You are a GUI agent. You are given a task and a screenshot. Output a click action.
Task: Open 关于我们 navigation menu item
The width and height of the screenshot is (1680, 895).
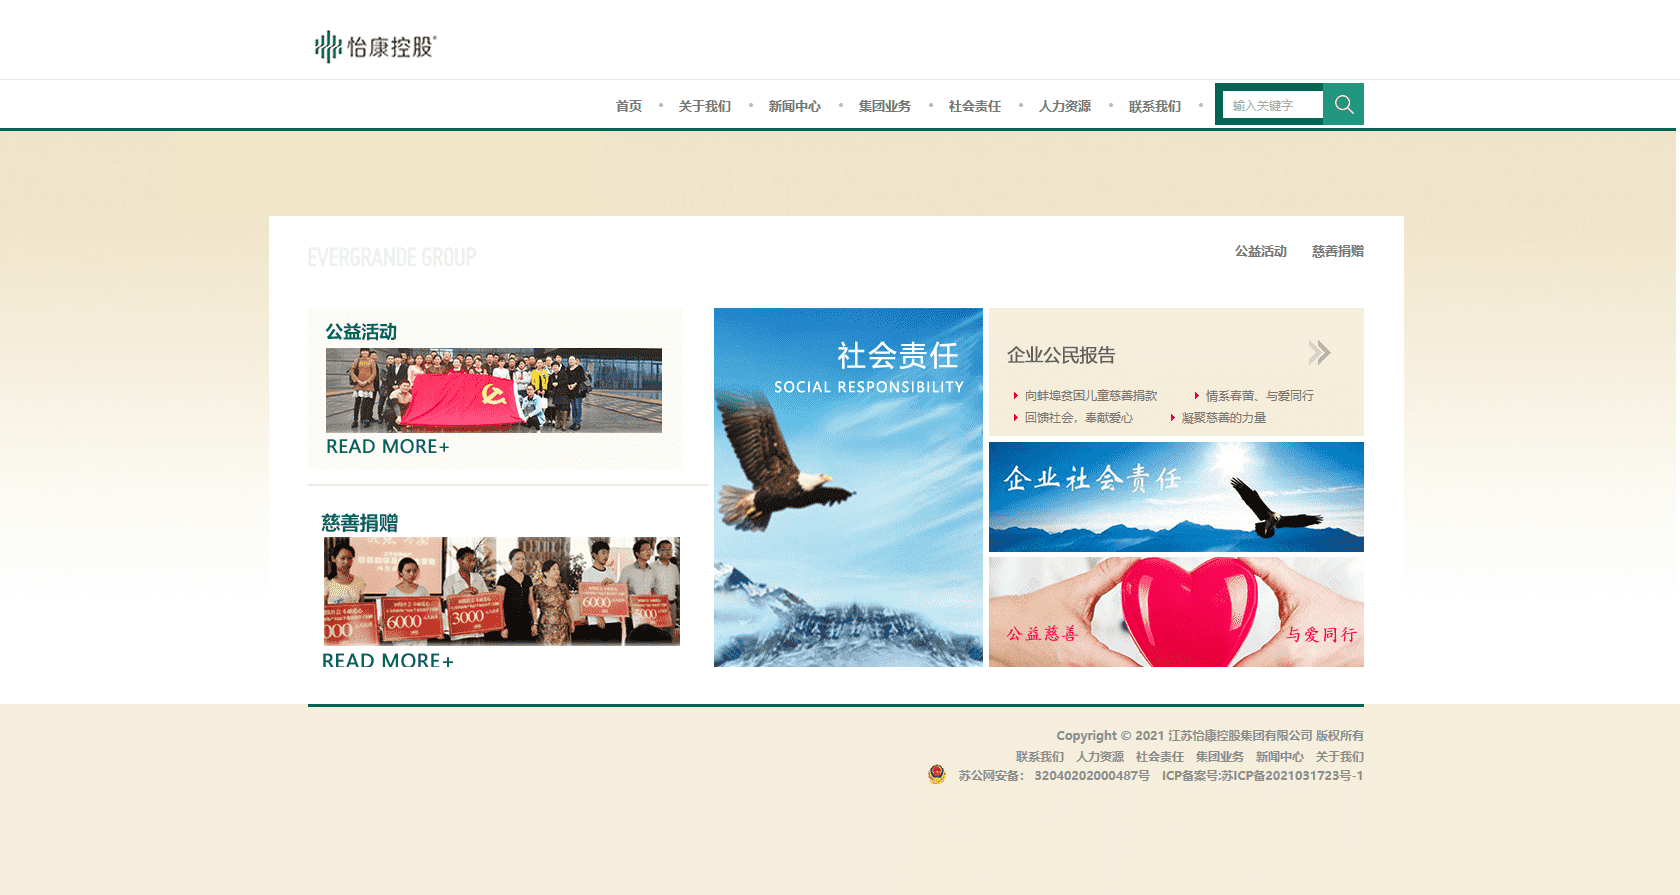click(704, 106)
